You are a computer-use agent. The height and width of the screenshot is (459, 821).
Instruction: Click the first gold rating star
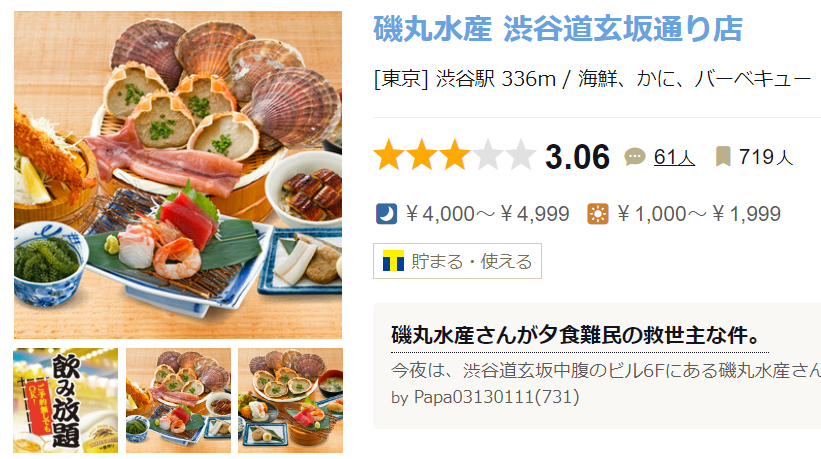389,155
